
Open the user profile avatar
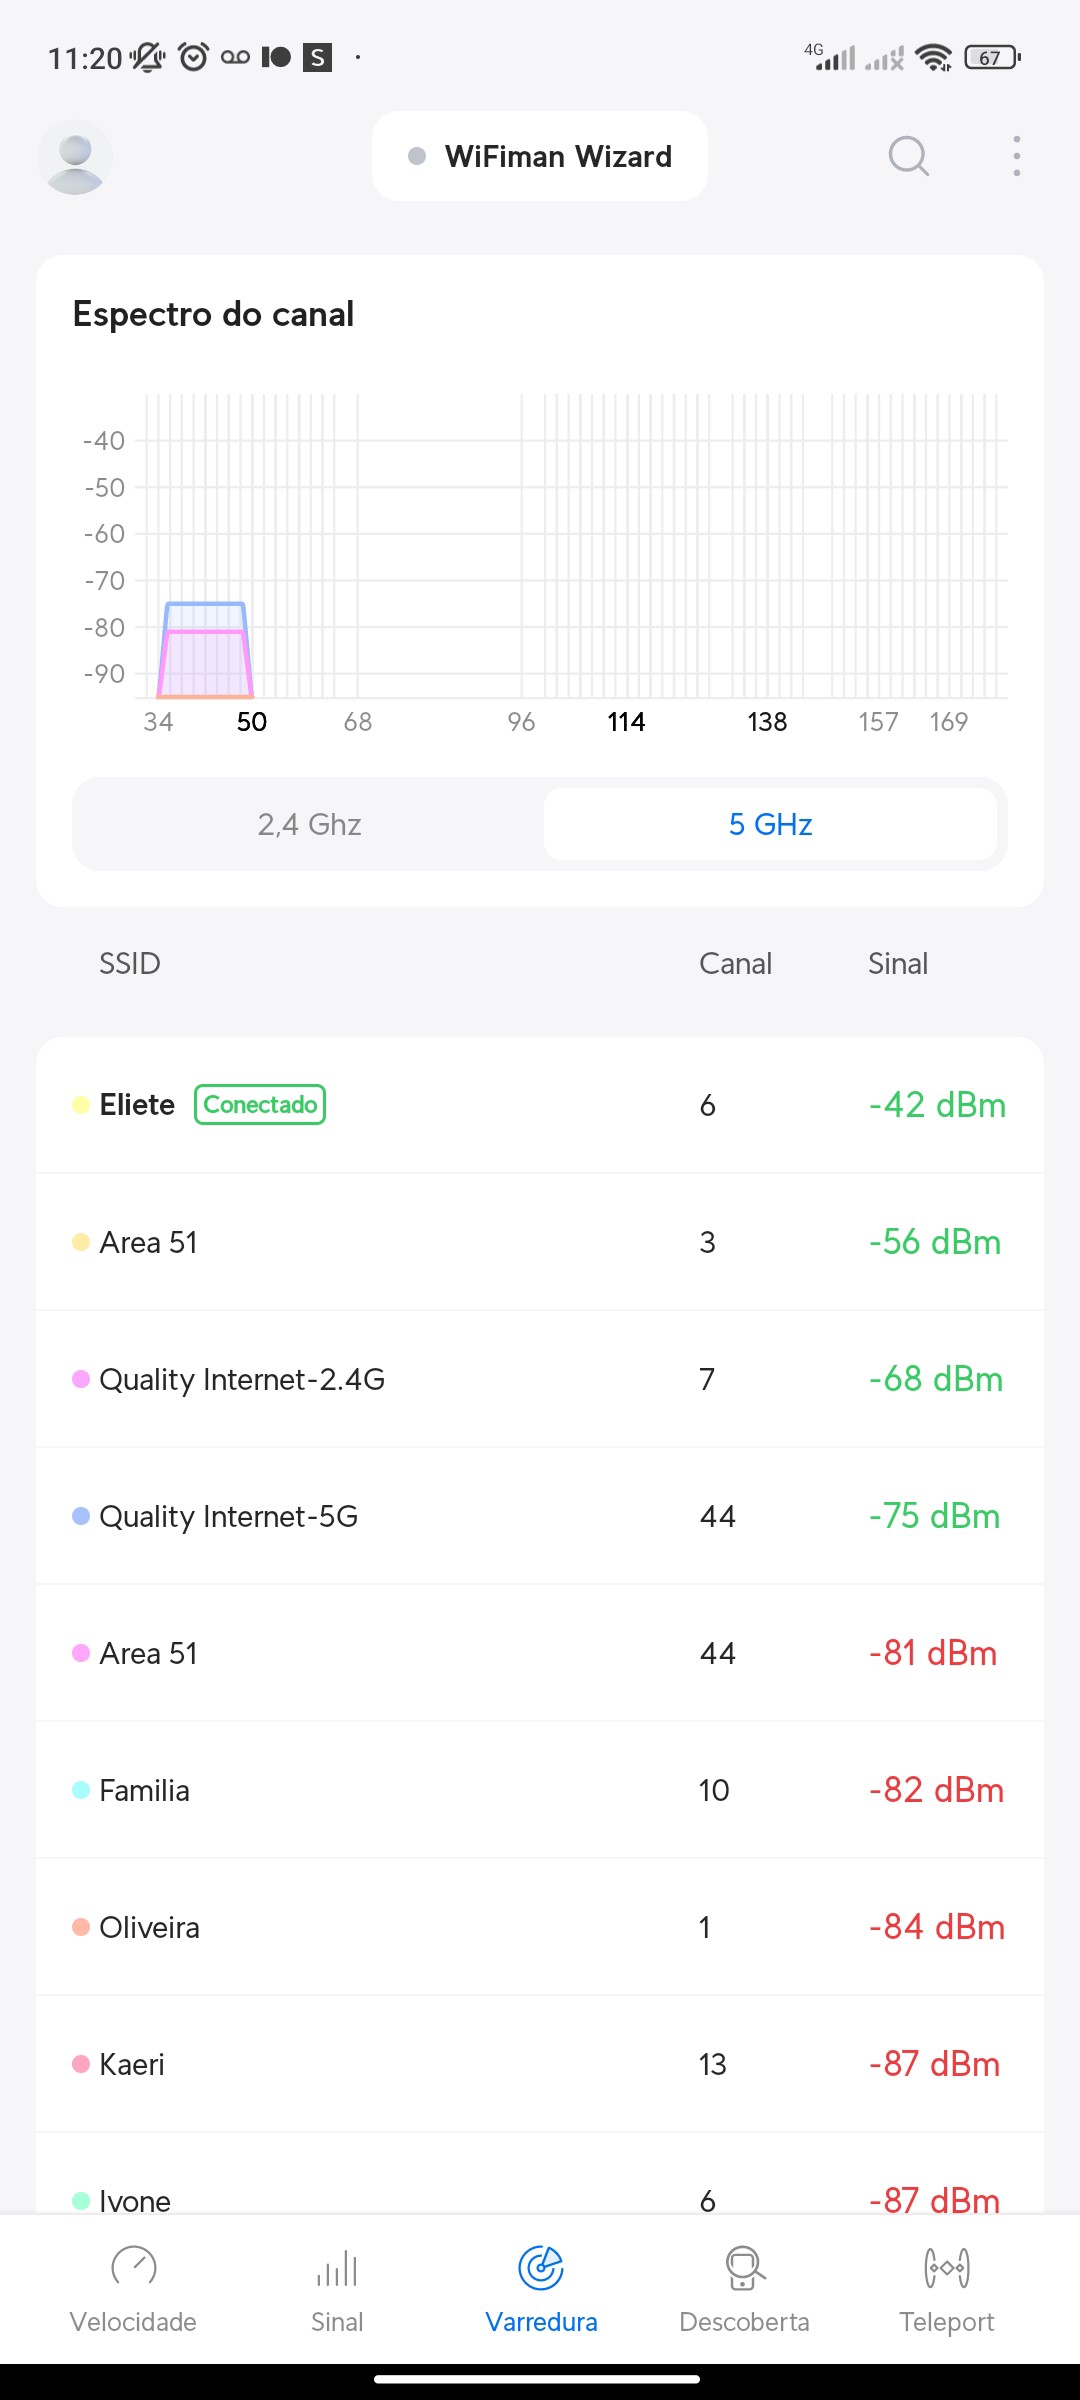[x=75, y=157]
